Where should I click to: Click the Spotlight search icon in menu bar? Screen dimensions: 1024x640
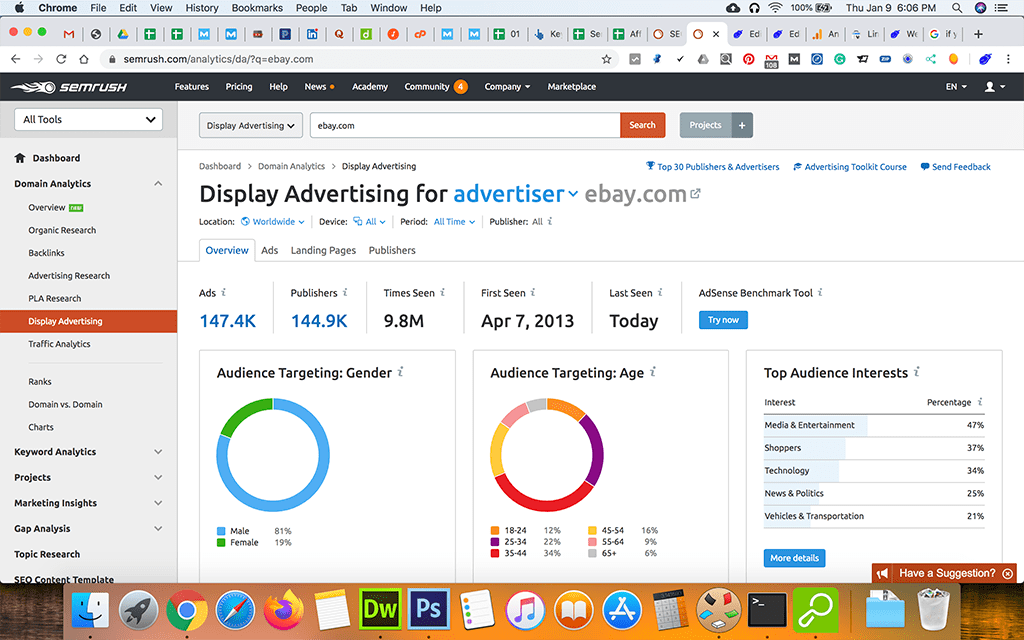click(957, 8)
